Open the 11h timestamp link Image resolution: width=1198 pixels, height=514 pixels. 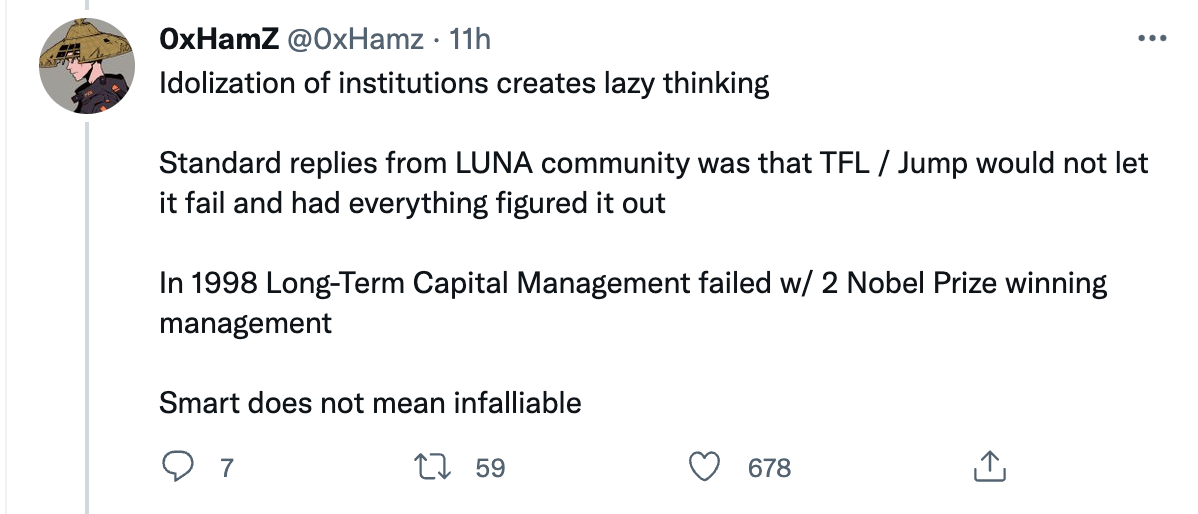tap(470, 39)
